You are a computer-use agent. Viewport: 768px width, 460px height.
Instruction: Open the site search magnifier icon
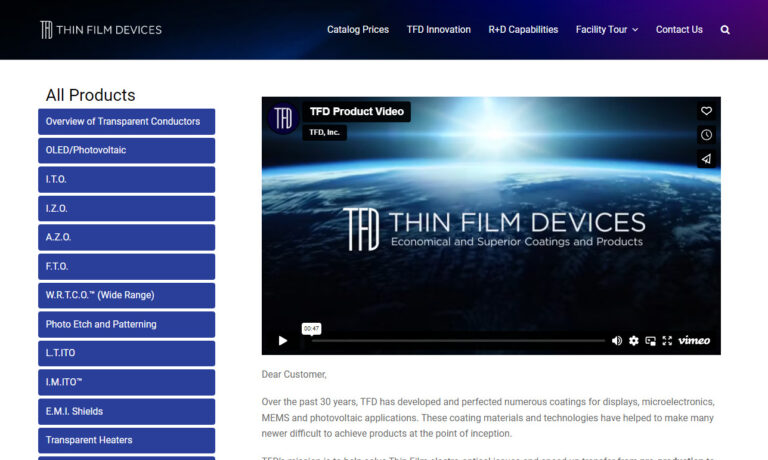click(x=725, y=30)
